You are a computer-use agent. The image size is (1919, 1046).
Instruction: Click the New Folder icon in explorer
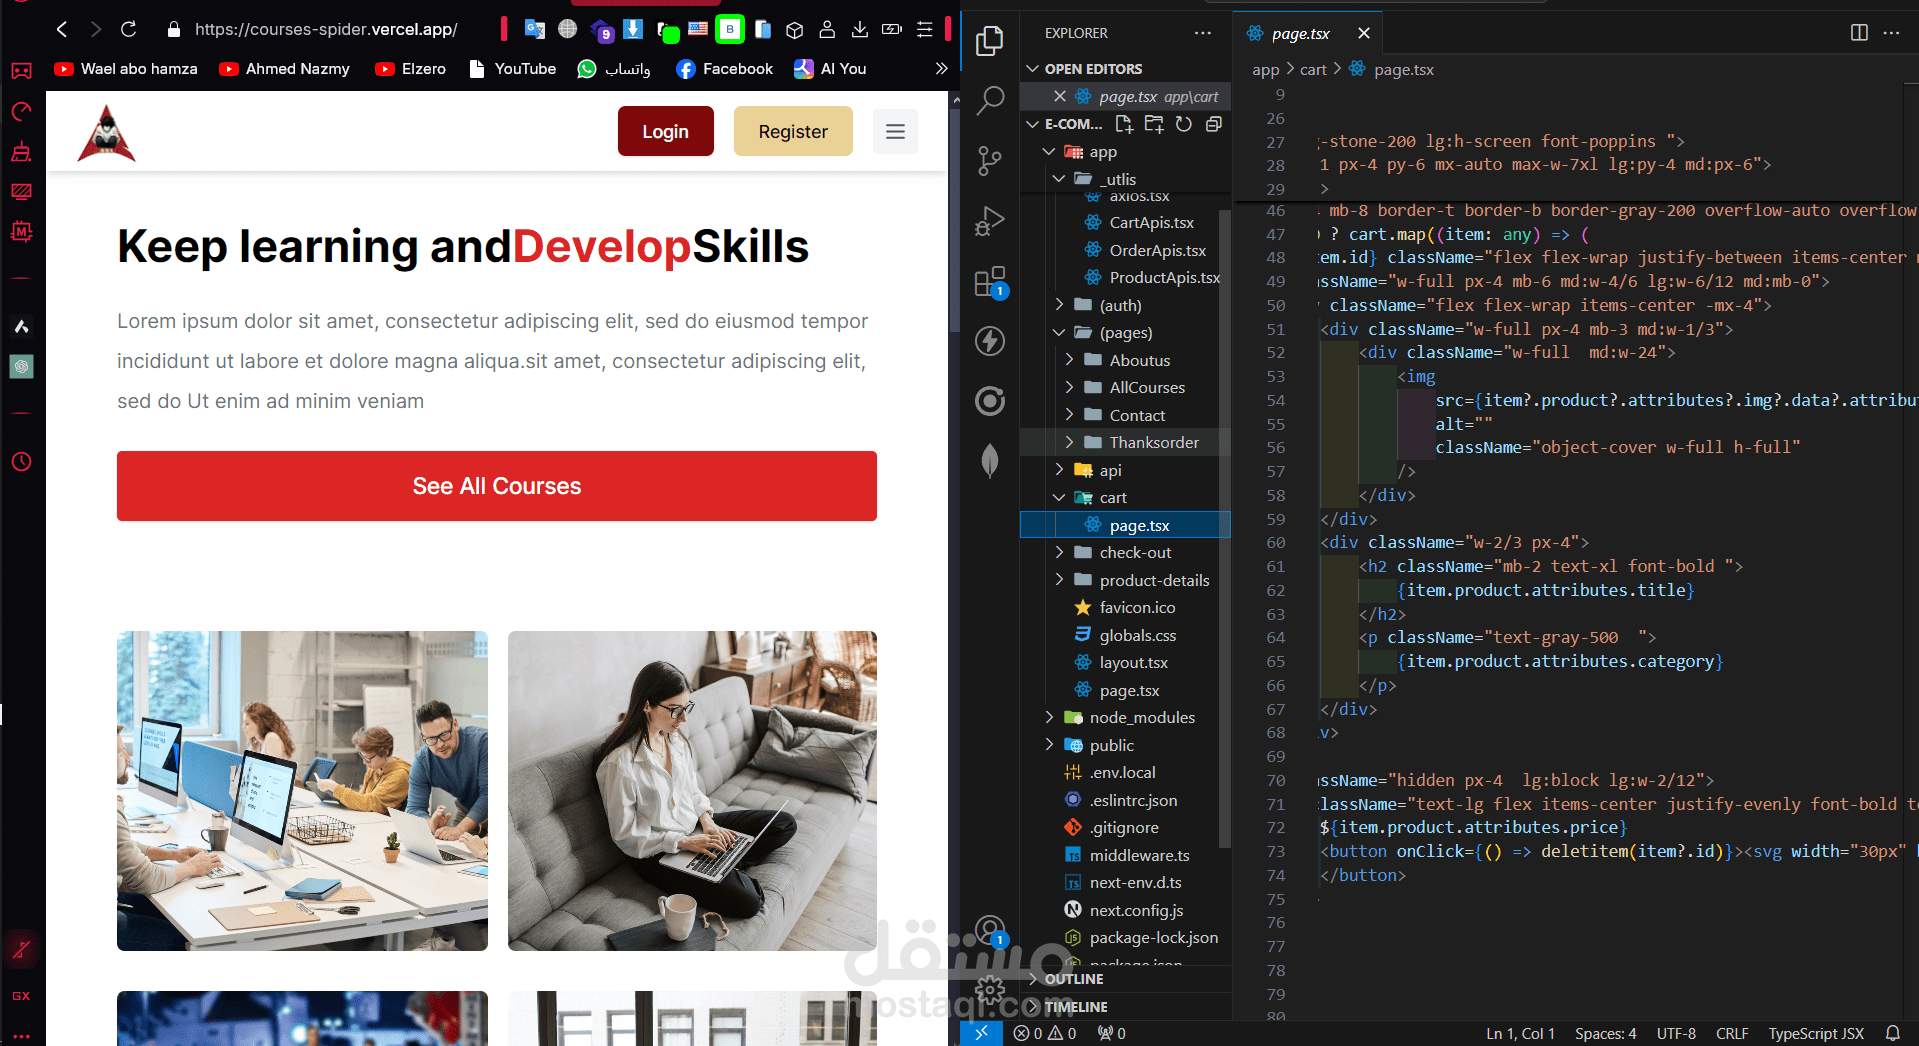(x=1154, y=124)
